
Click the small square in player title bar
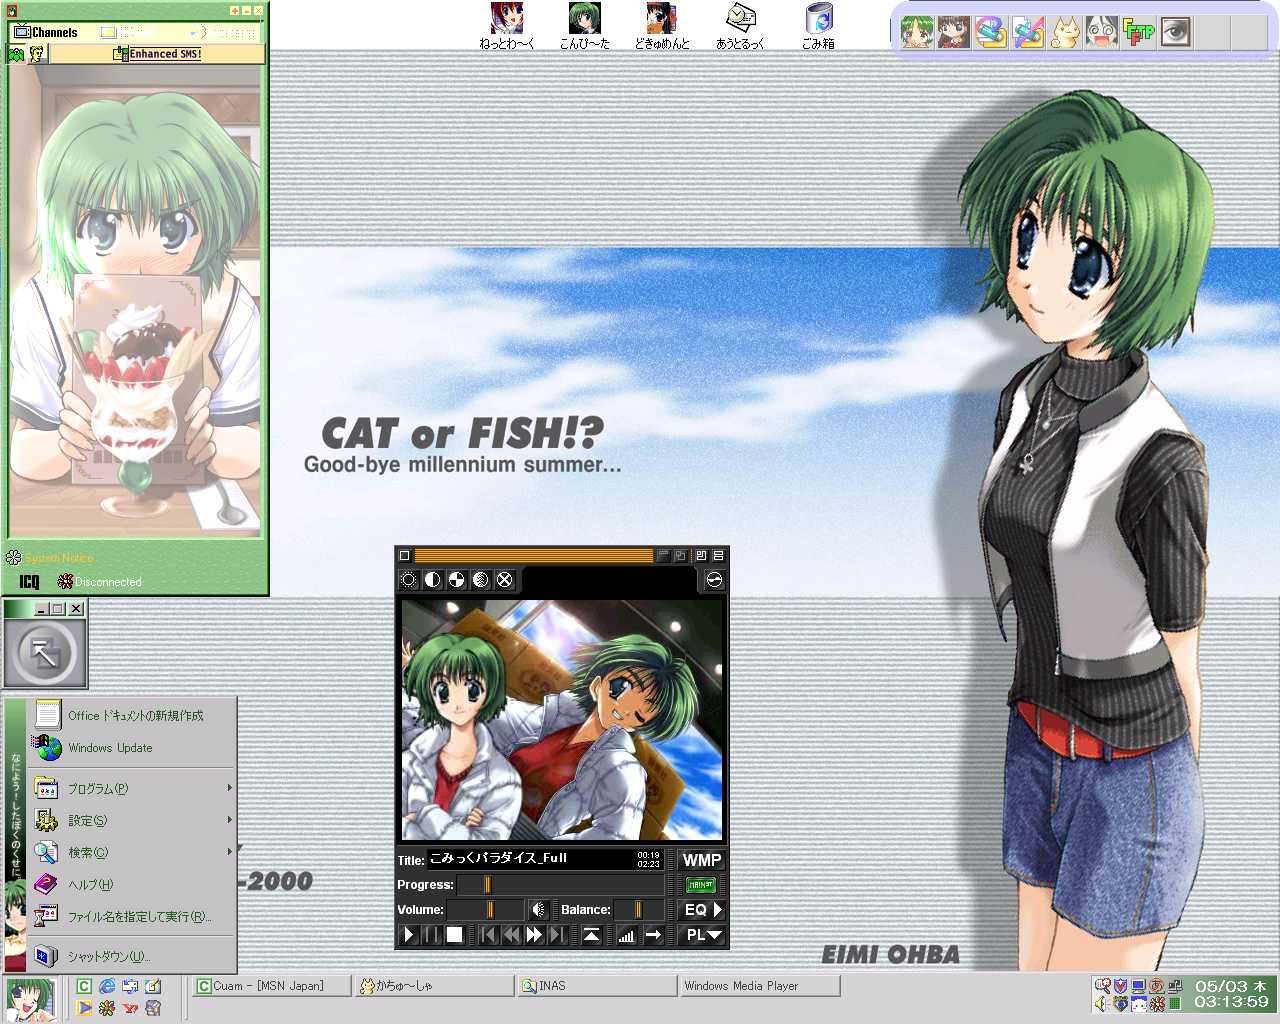[x=405, y=555]
